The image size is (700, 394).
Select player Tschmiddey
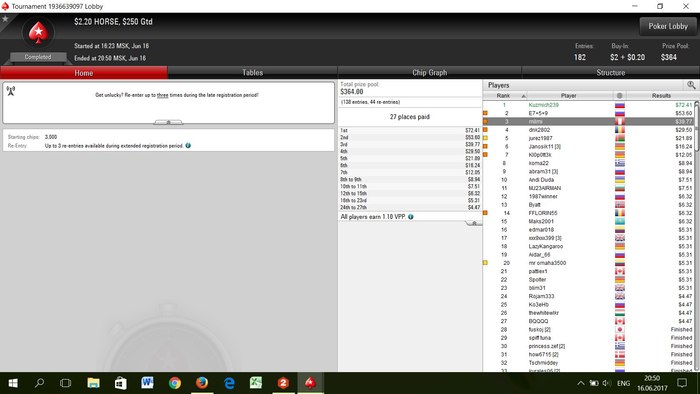pos(543,363)
